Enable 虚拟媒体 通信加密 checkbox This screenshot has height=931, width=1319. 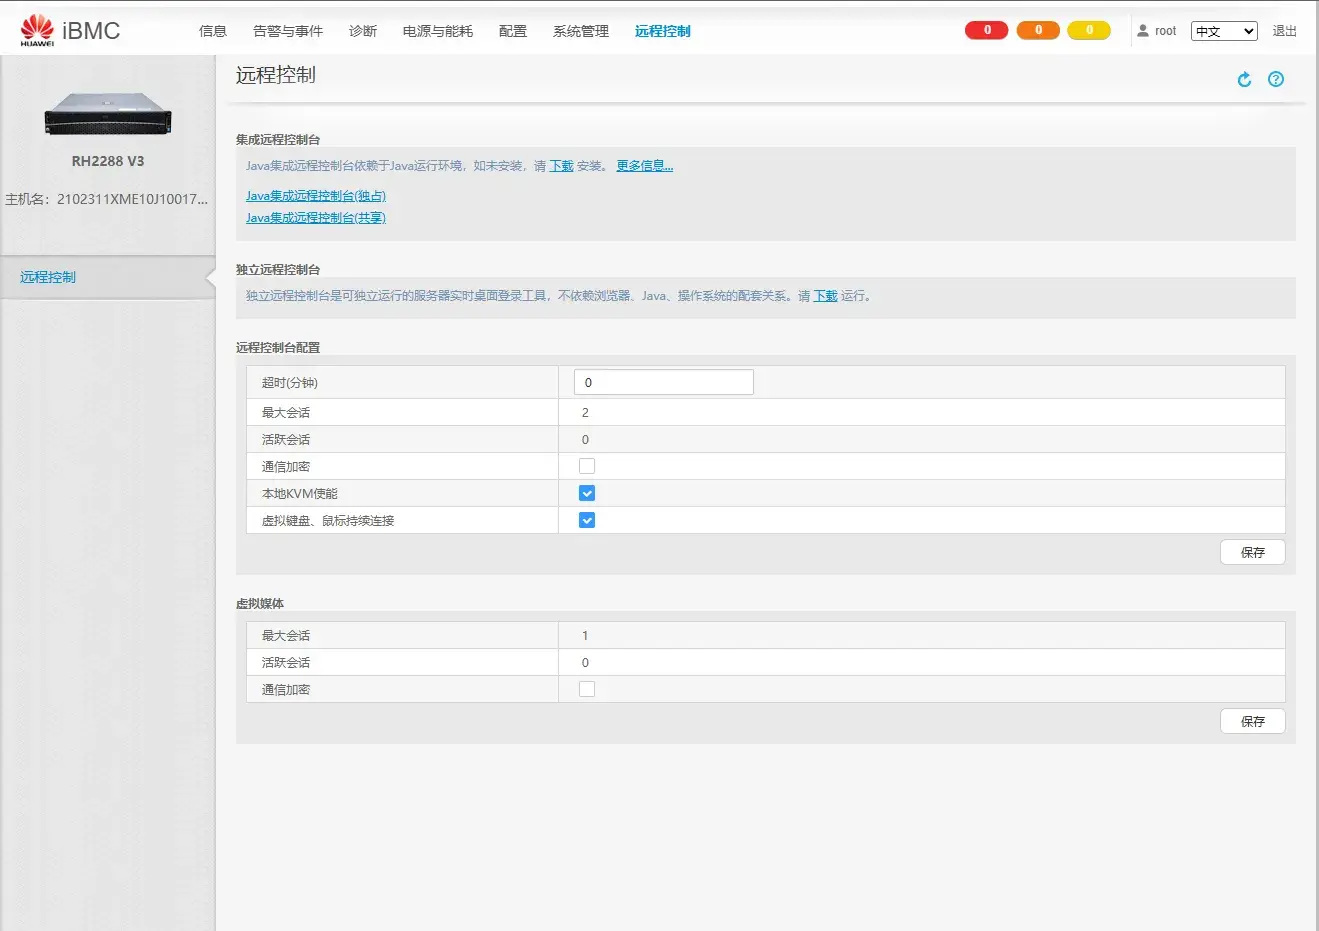coord(587,689)
